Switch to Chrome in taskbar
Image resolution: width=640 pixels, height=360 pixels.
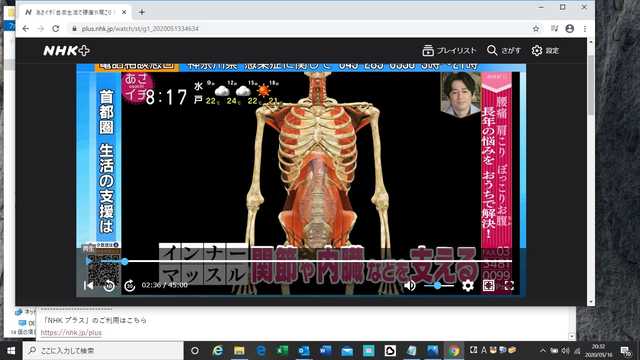click(453, 351)
